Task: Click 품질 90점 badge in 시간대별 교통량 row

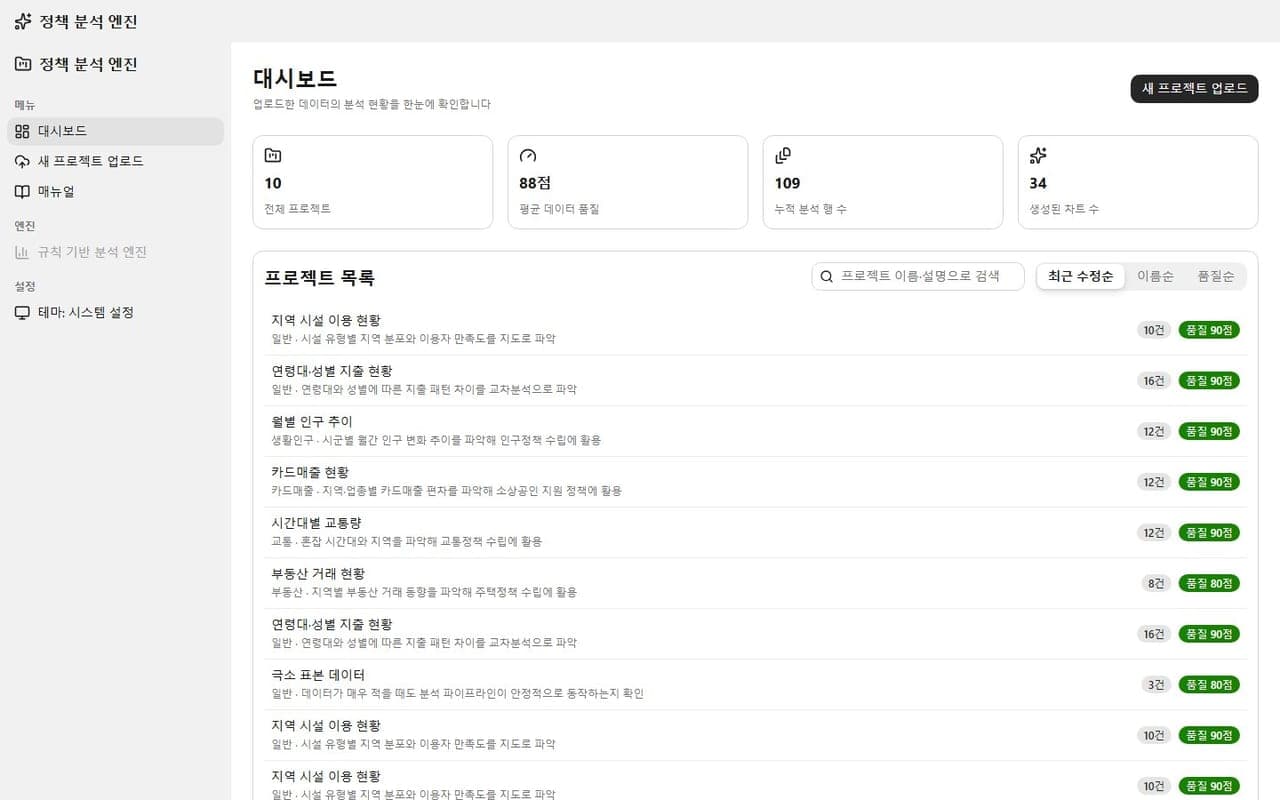Action: [1209, 532]
